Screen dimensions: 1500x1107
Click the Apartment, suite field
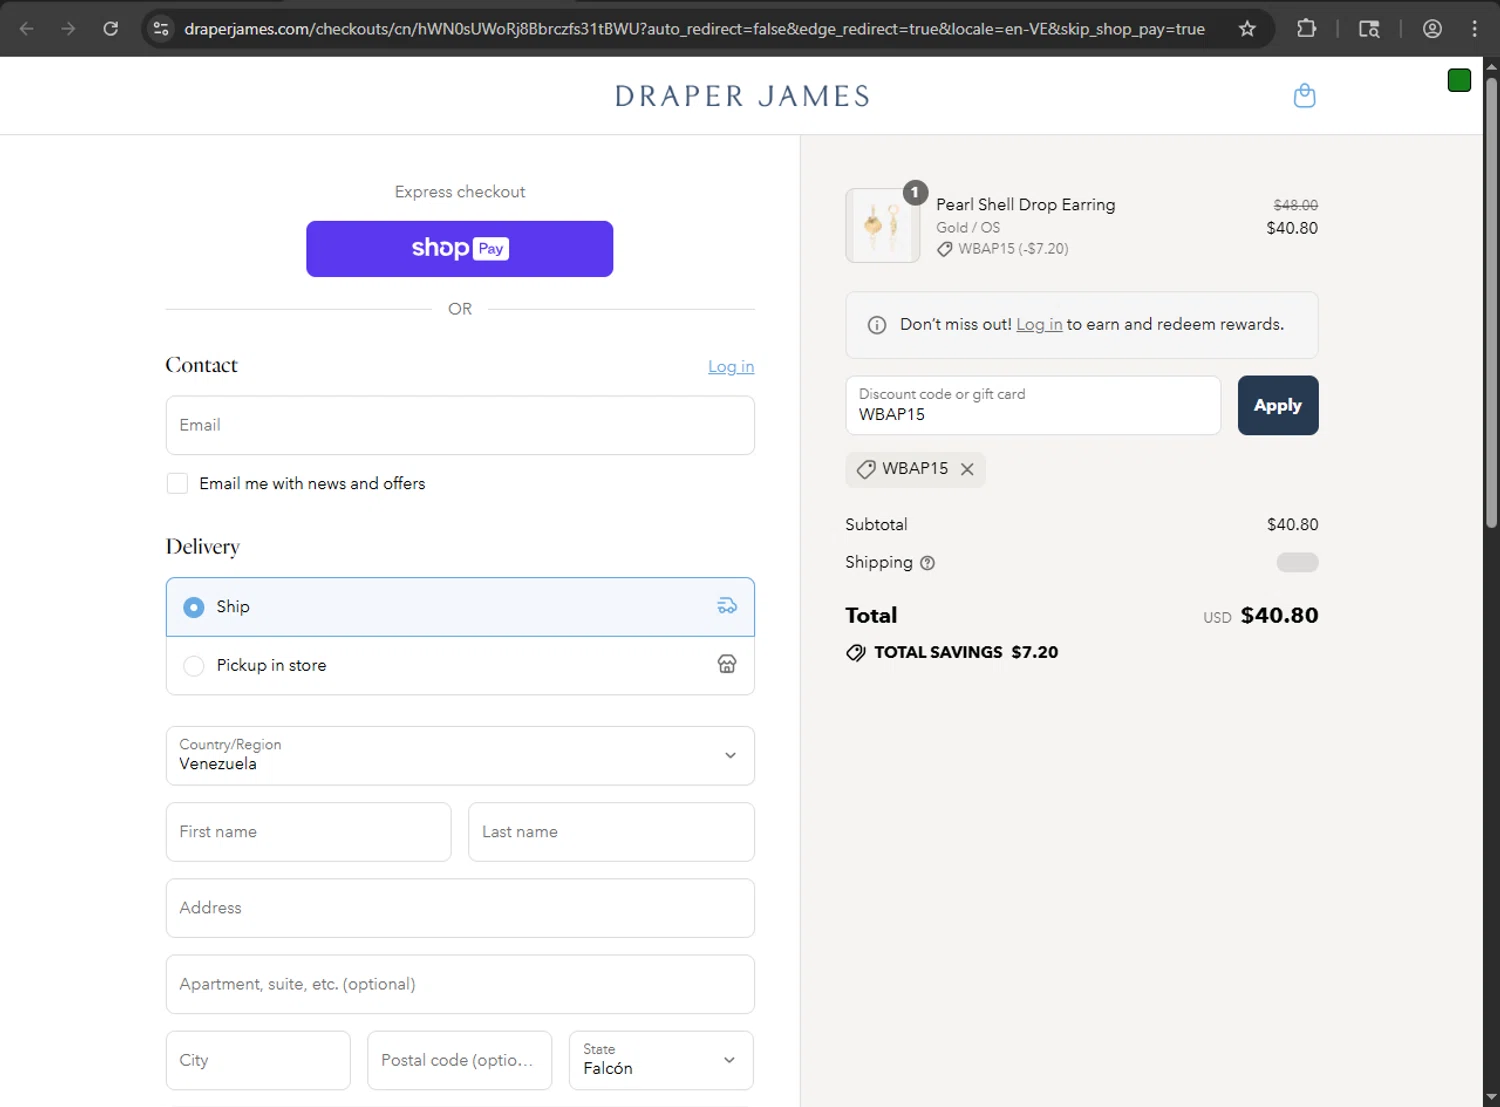click(x=460, y=984)
